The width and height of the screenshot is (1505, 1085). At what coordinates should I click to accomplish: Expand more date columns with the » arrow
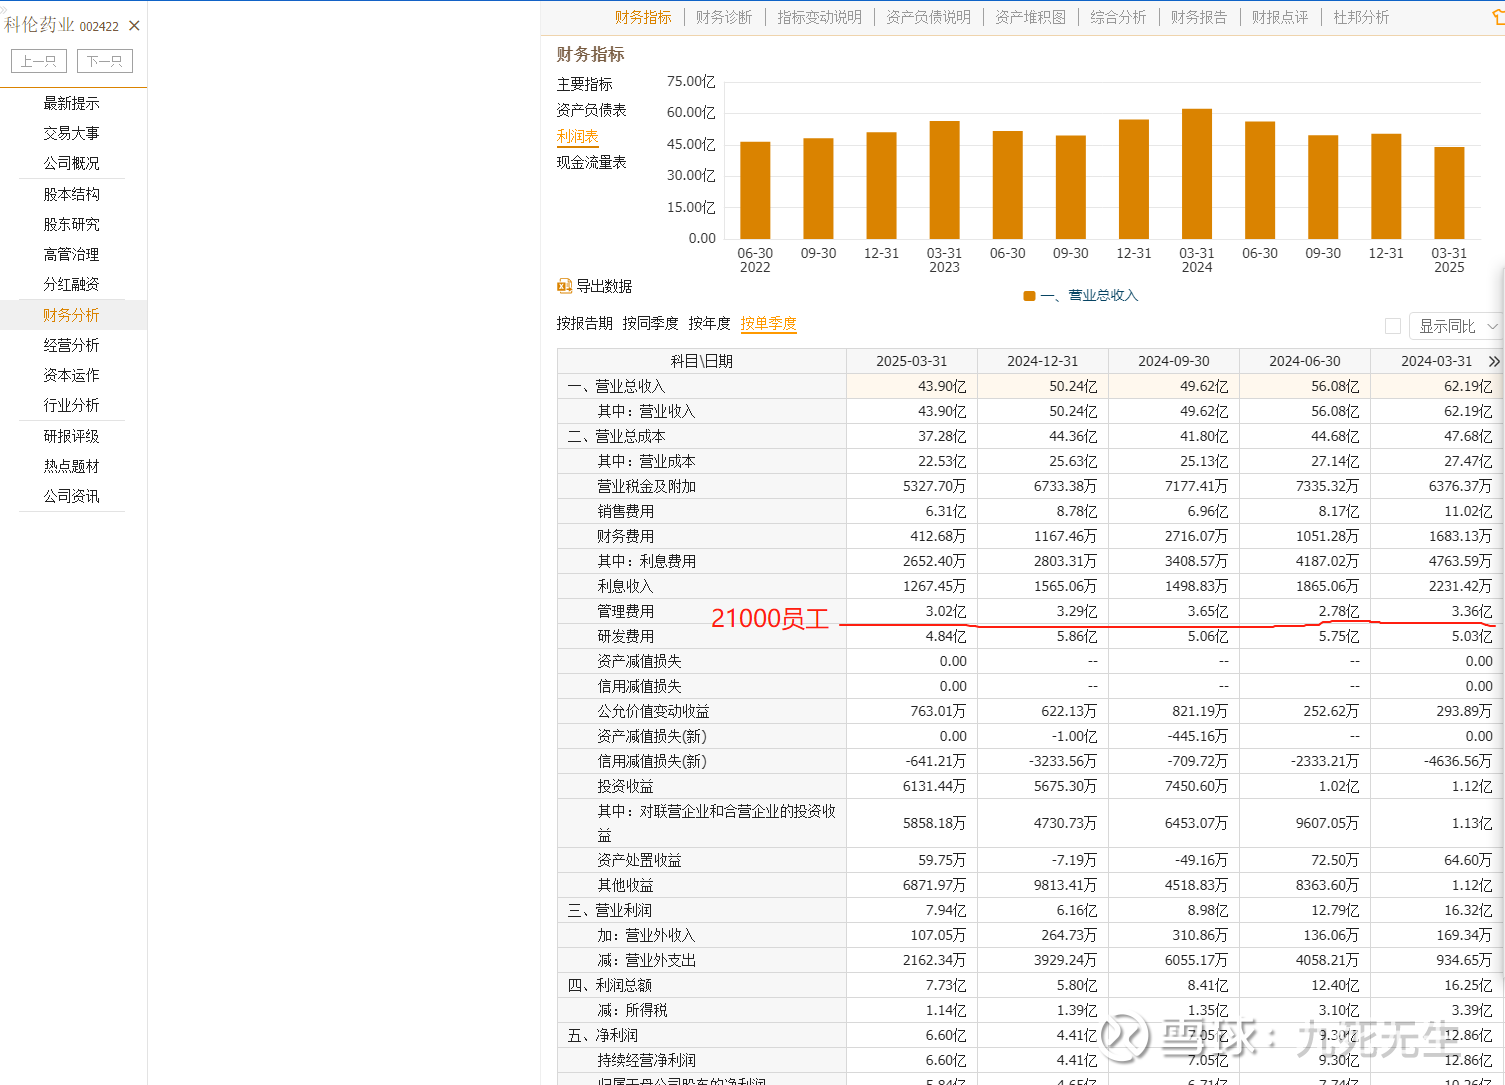pyautogui.click(x=1494, y=361)
